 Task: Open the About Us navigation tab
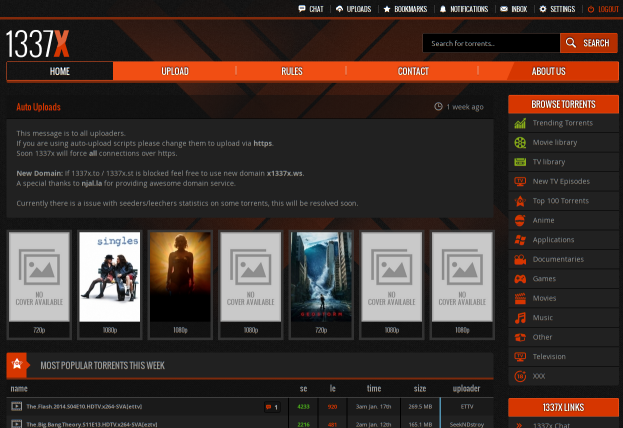tap(548, 71)
